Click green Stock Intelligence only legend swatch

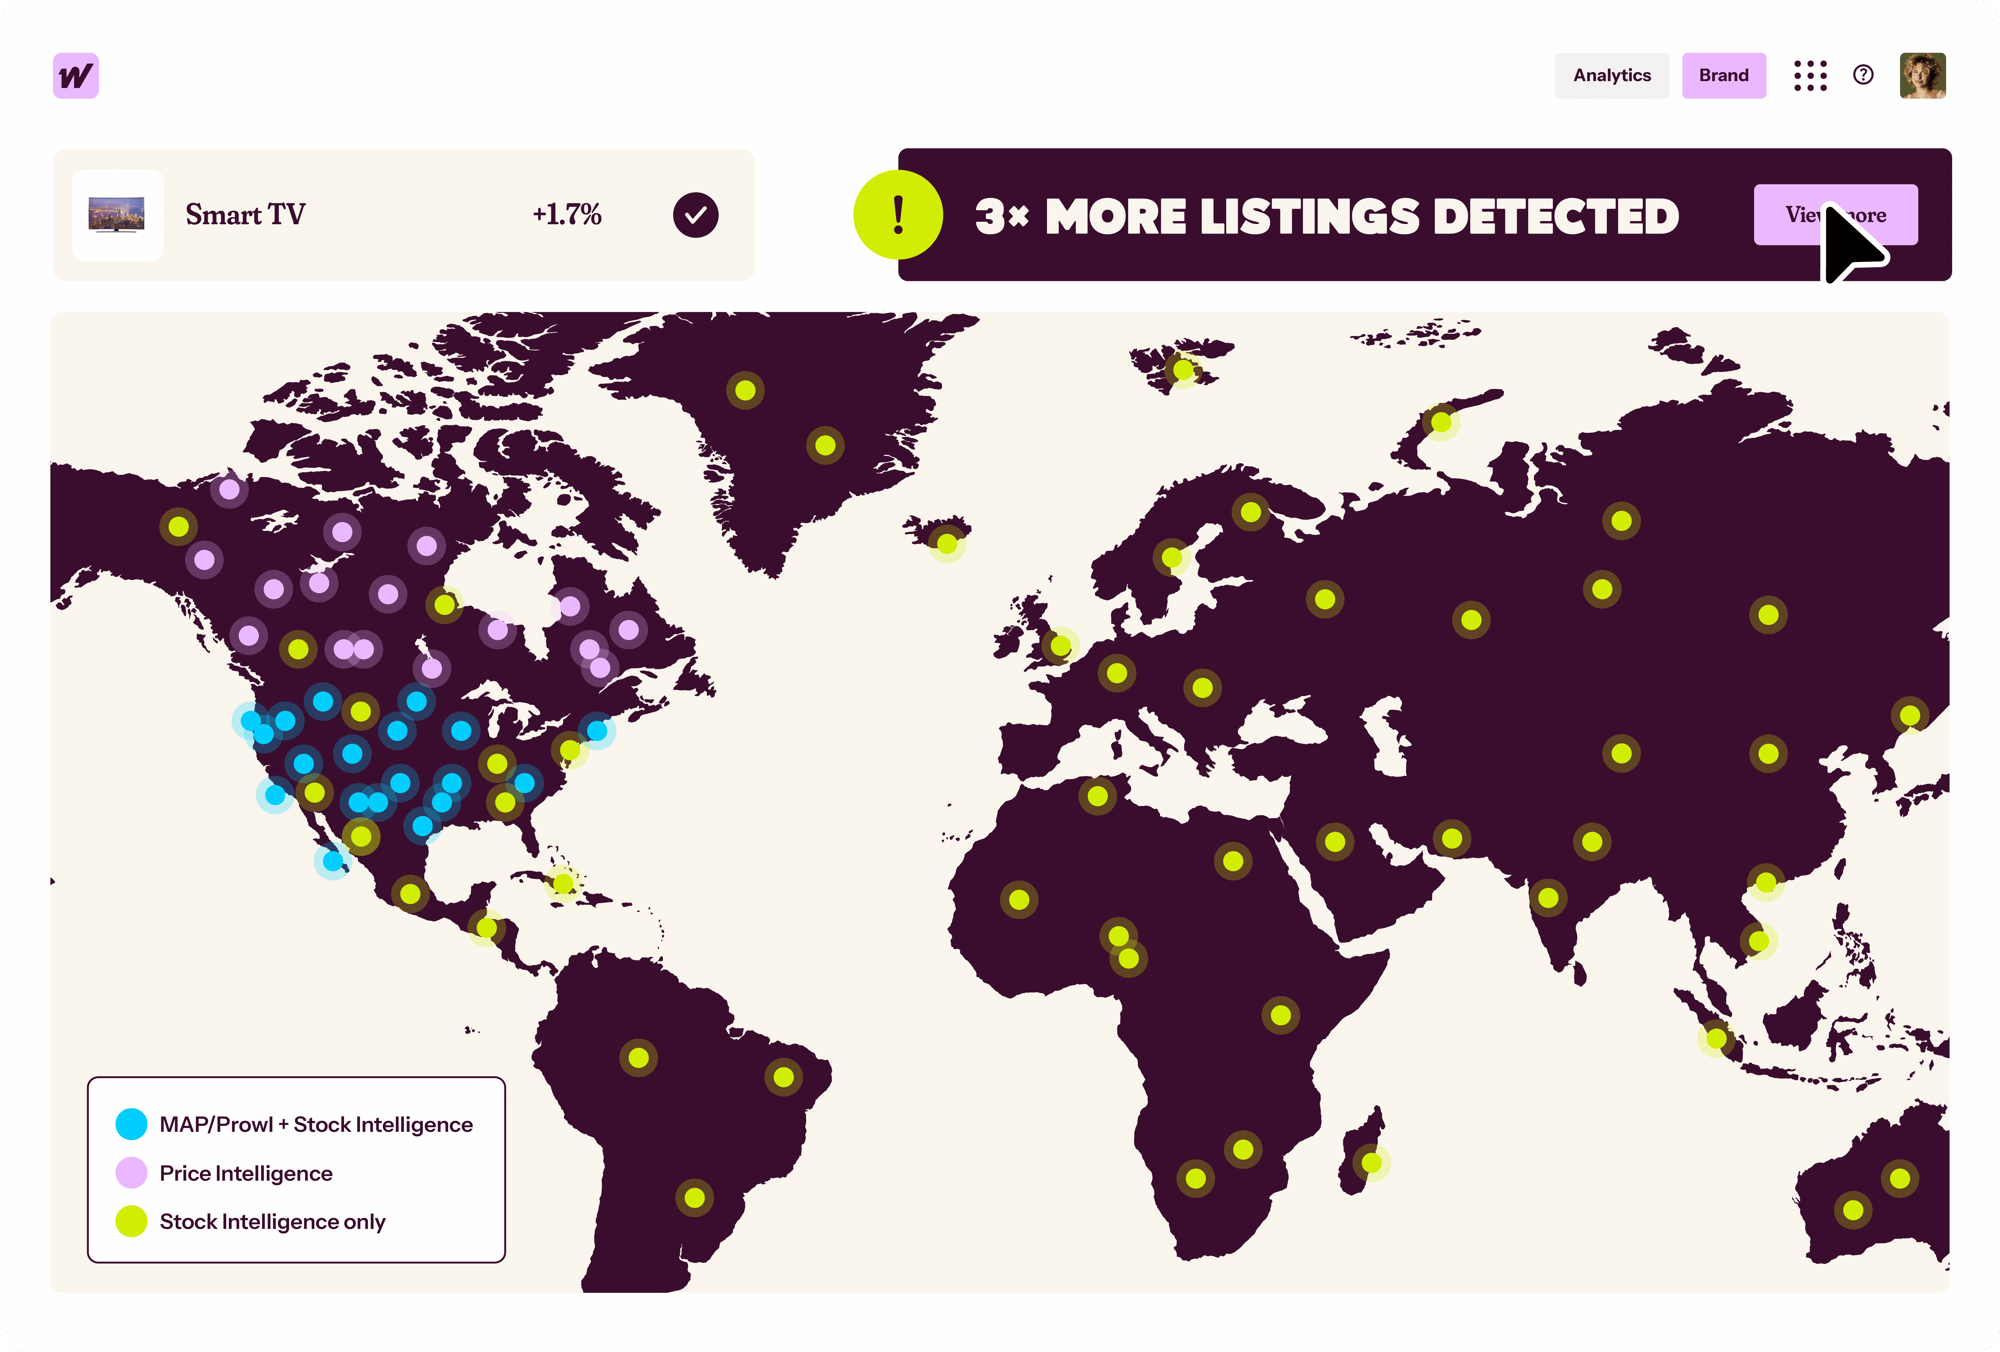pyautogui.click(x=131, y=1221)
